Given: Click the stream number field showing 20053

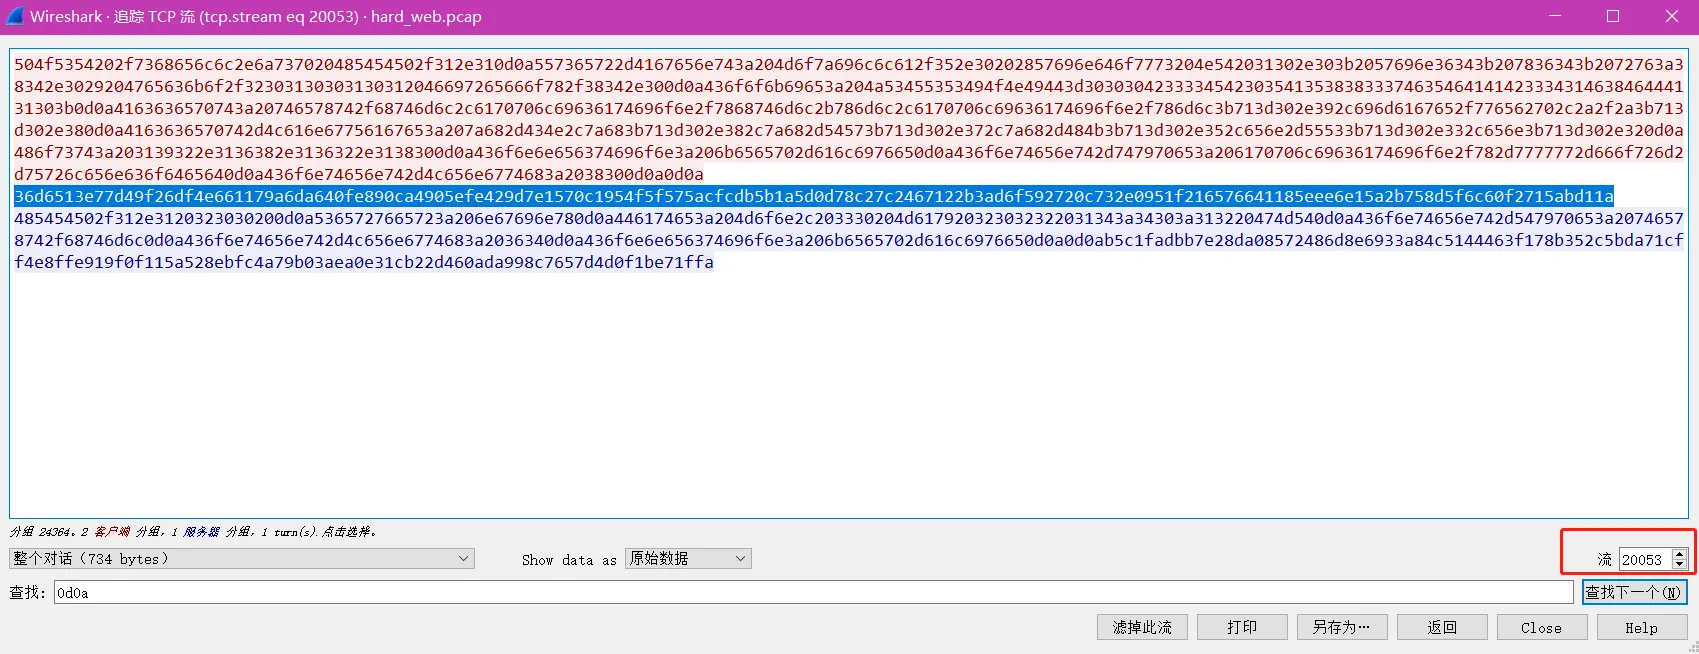Looking at the screenshot, I should pos(1644,560).
